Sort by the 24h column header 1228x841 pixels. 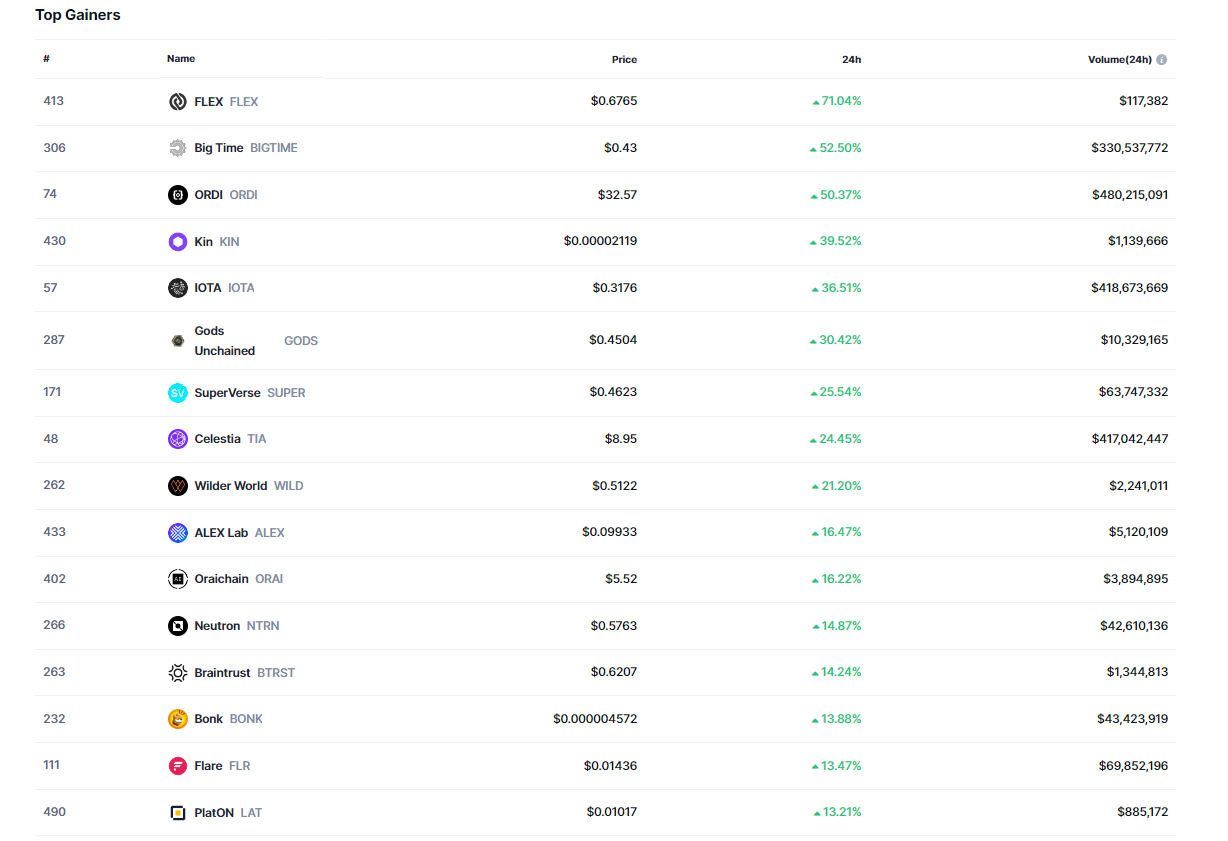[x=851, y=60]
